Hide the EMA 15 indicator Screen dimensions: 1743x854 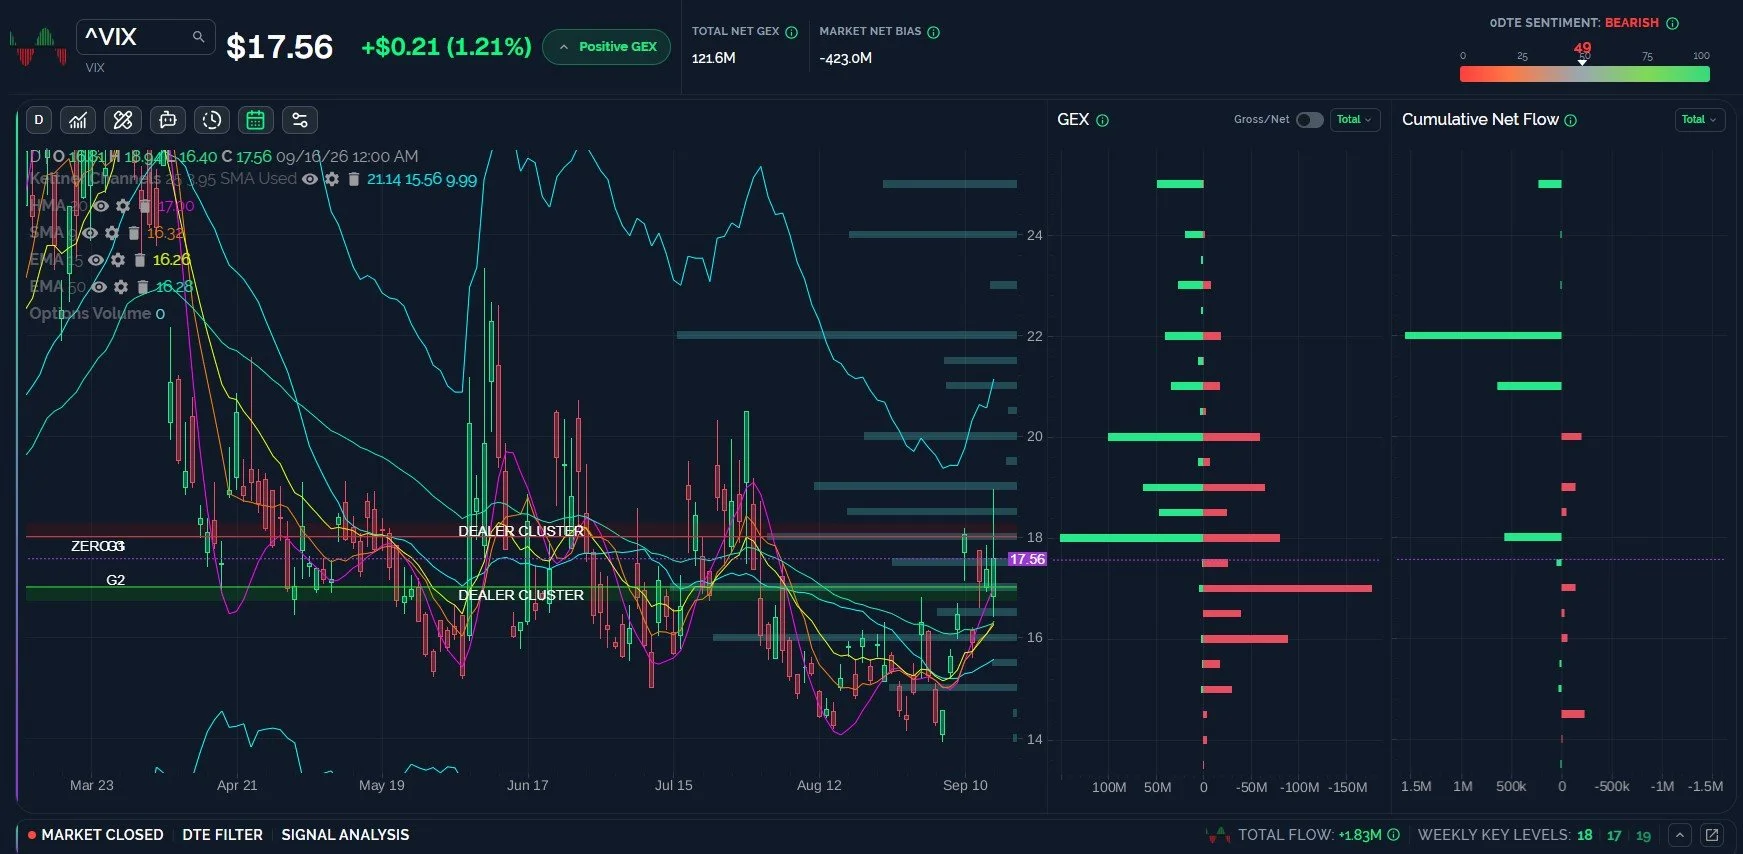tap(96, 260)
